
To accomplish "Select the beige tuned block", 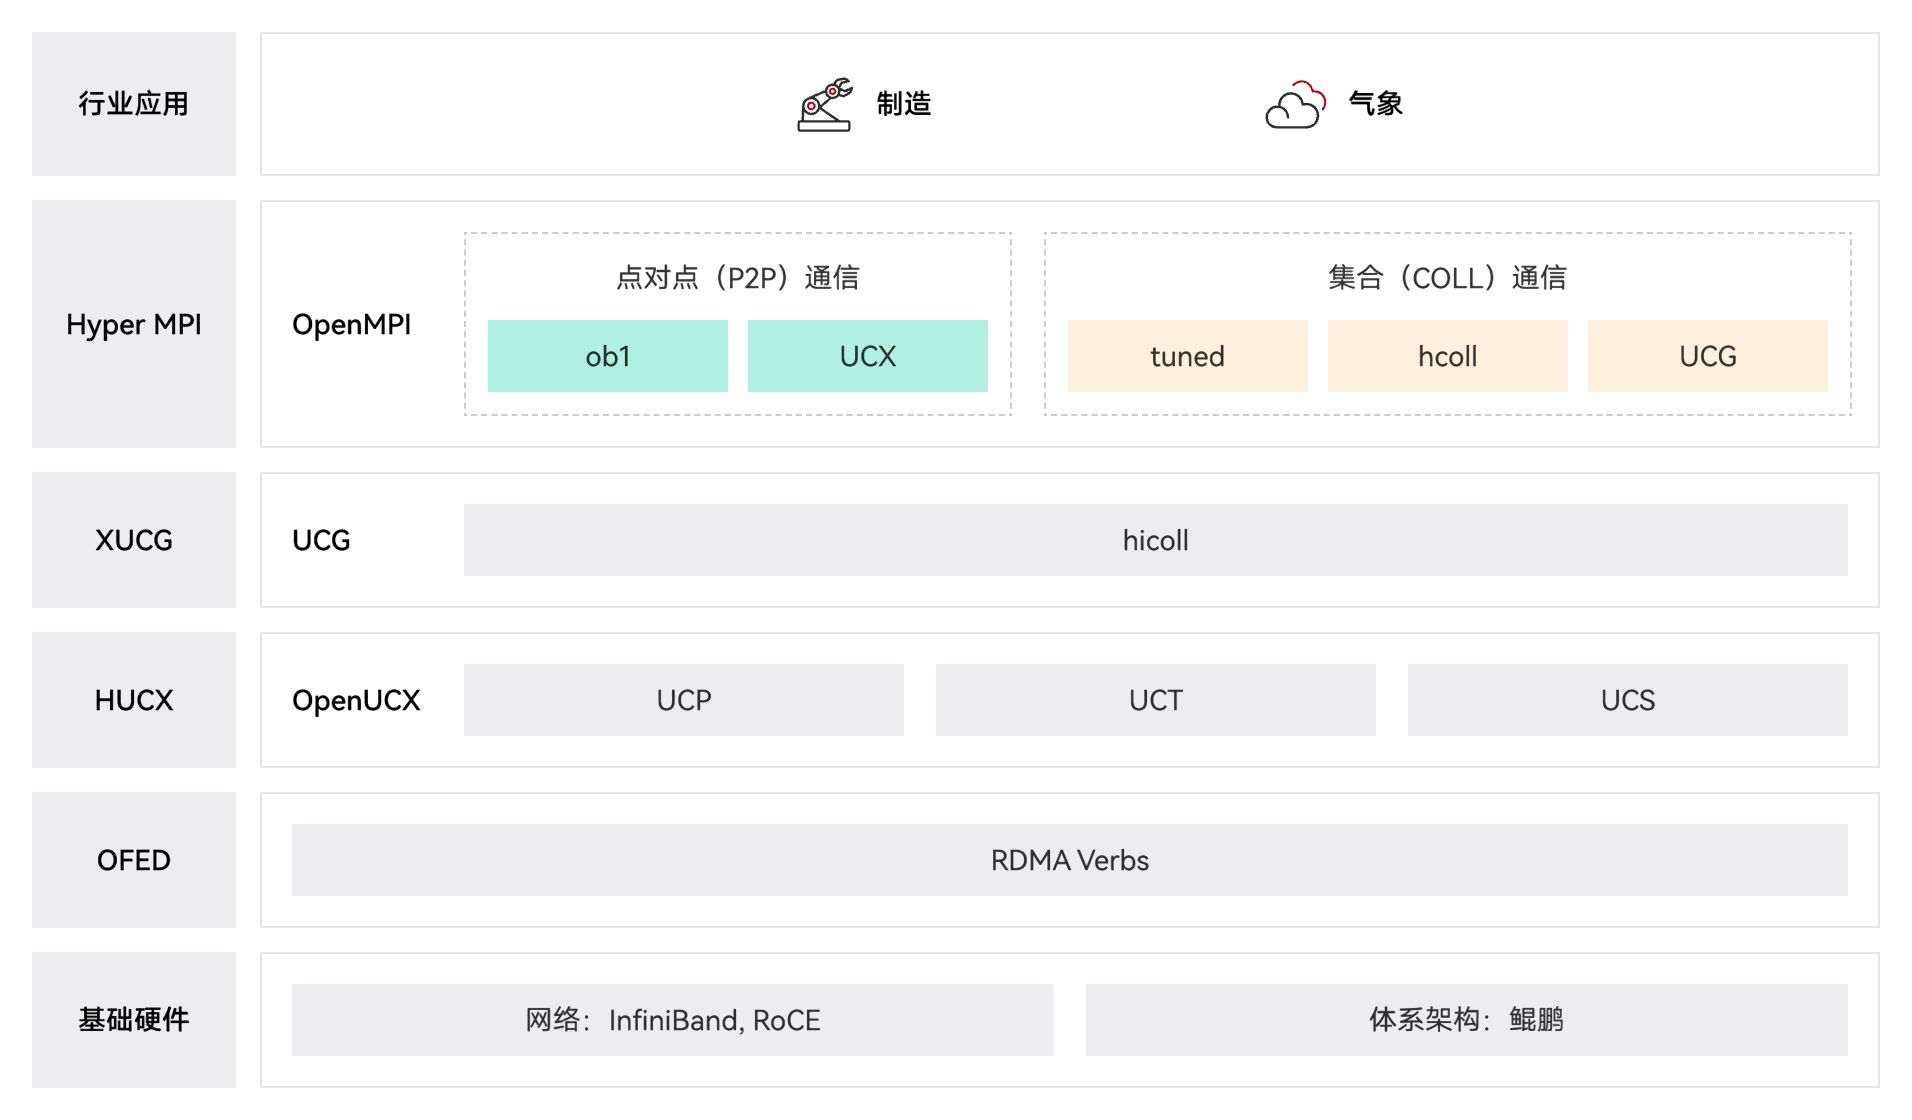I will [1188, 356].
